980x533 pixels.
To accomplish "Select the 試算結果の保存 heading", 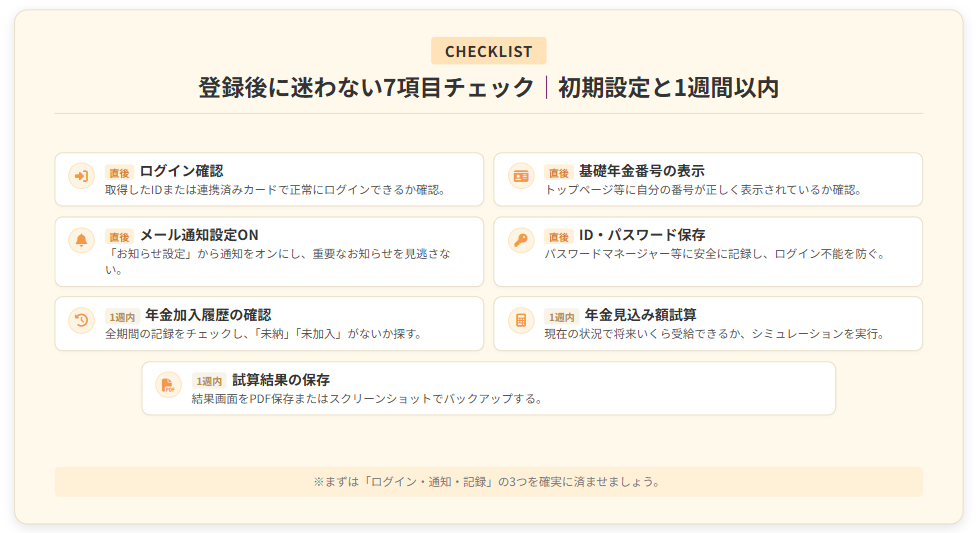I will pos(281,380).
